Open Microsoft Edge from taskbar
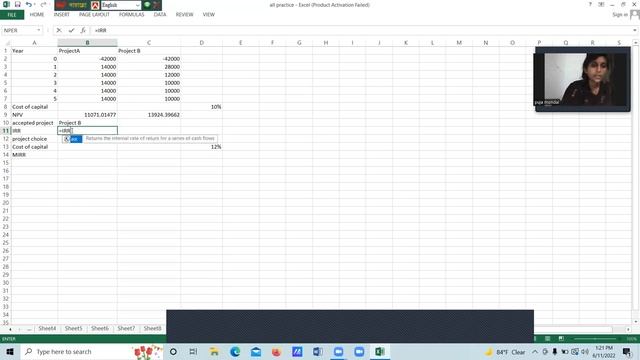The image size is (640, 360). click(235, 351)
